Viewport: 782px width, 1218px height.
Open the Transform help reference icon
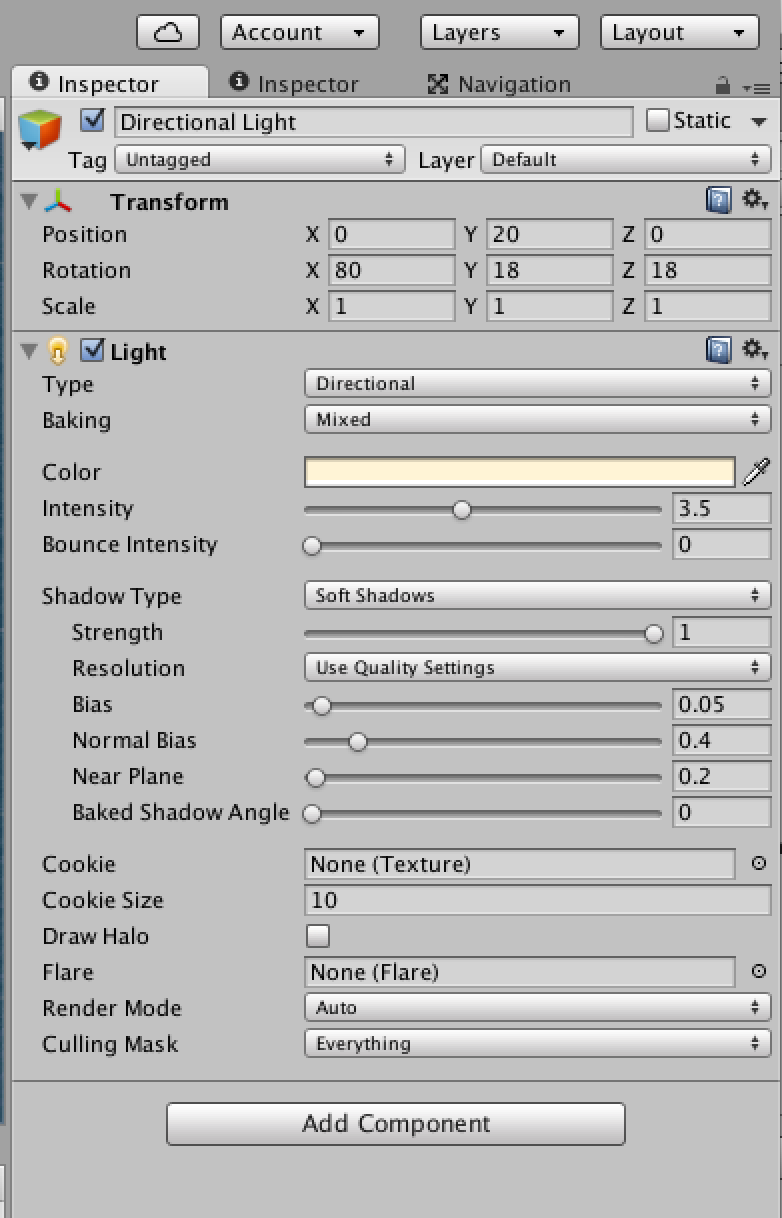click(x=718, y=202)
